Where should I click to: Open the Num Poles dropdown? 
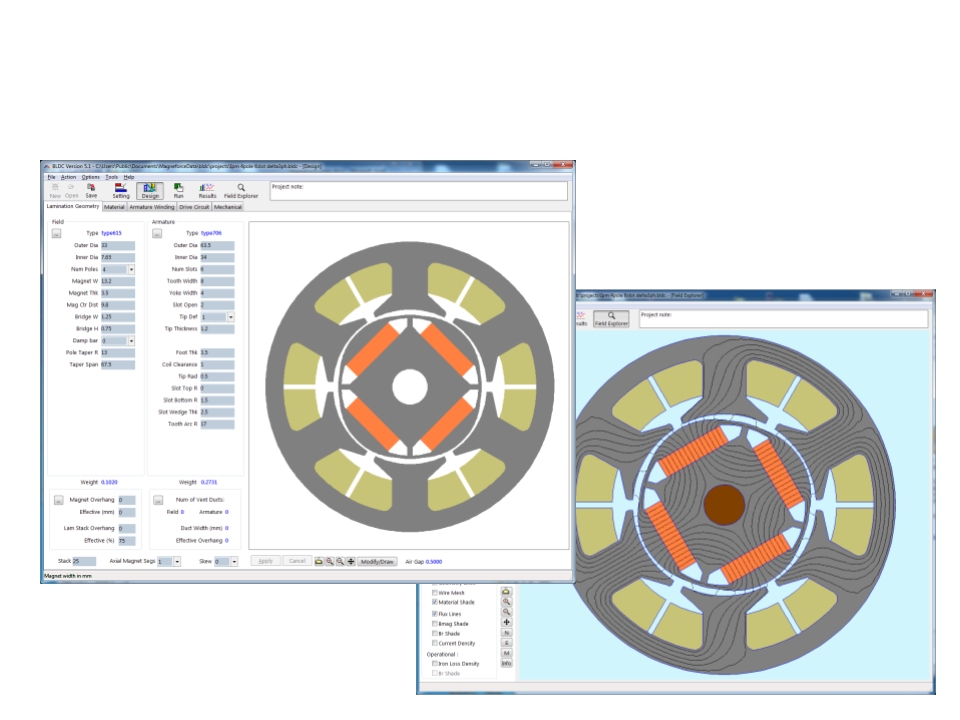tap(131, 269)
